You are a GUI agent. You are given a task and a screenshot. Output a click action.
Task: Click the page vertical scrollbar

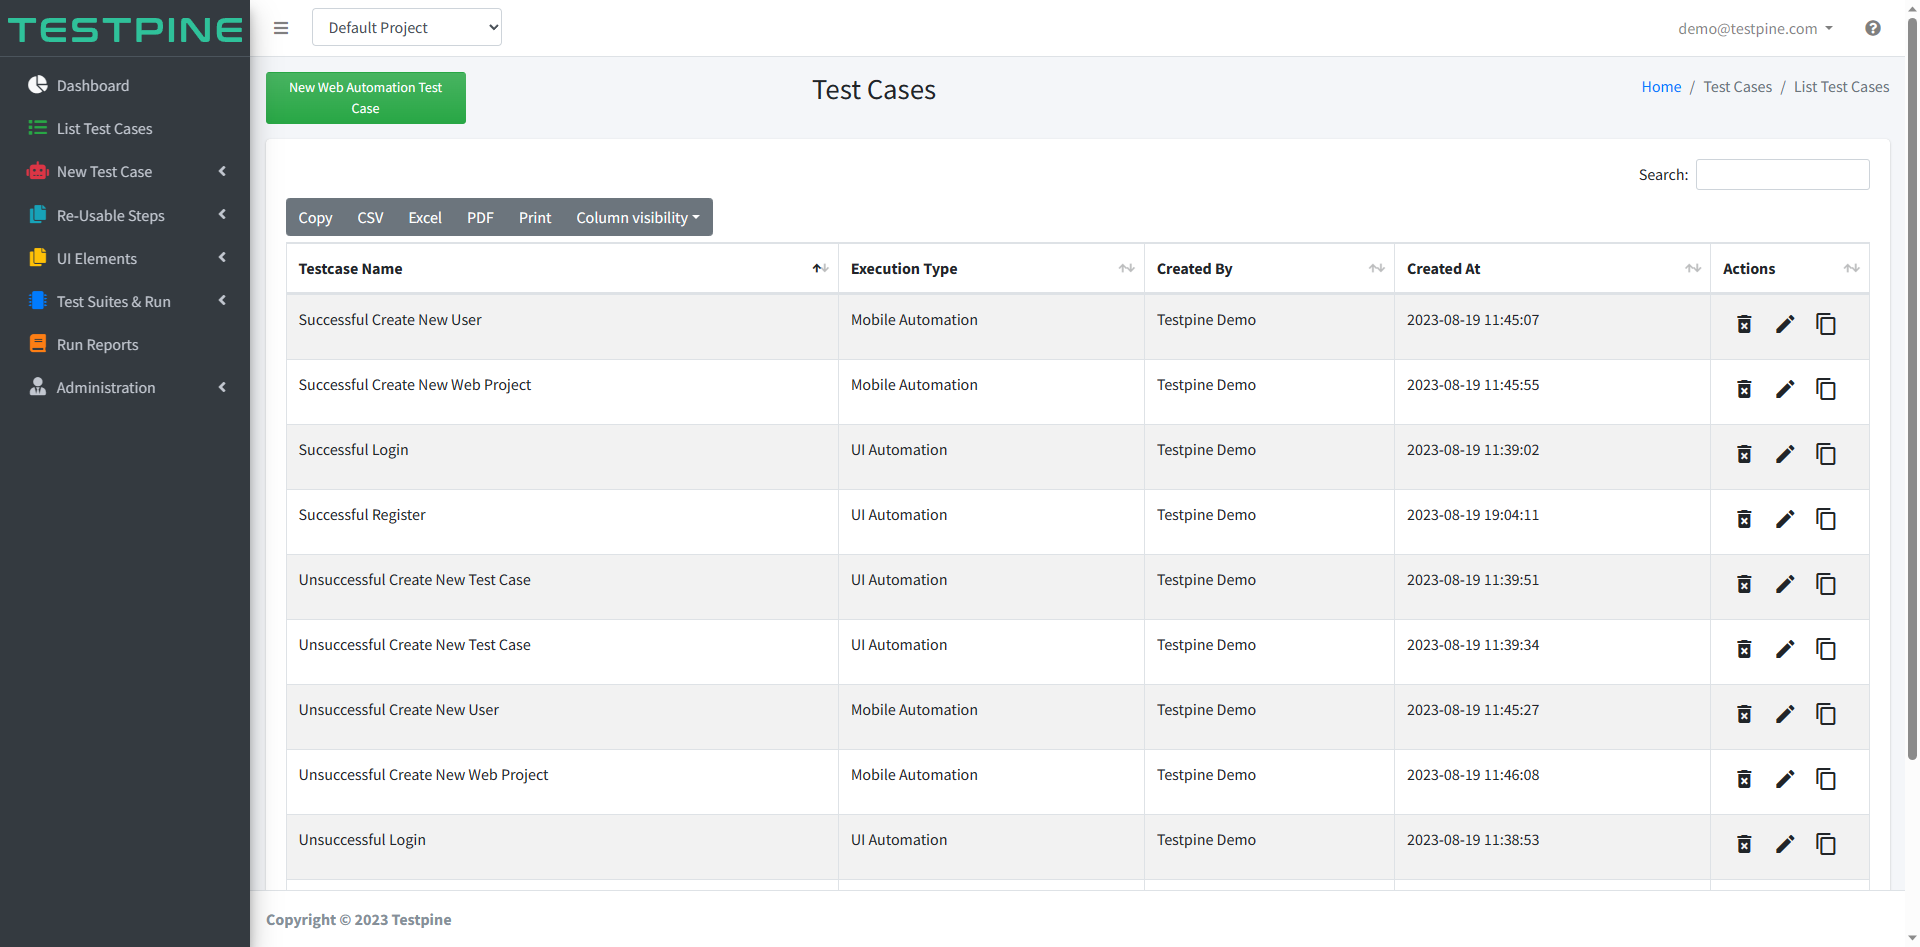click(x=1912, y=390)
